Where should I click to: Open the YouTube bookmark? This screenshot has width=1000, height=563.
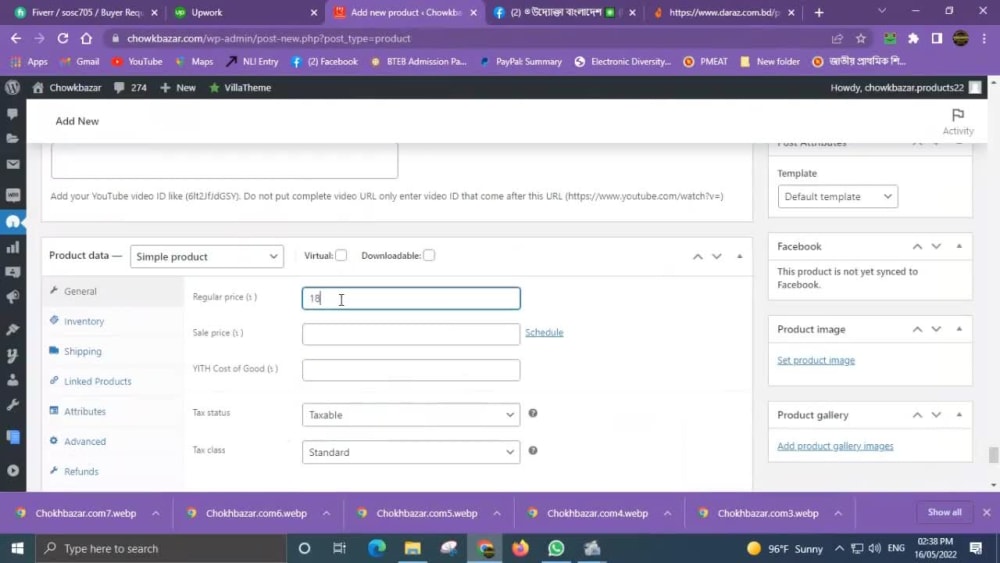click(137, 62)
